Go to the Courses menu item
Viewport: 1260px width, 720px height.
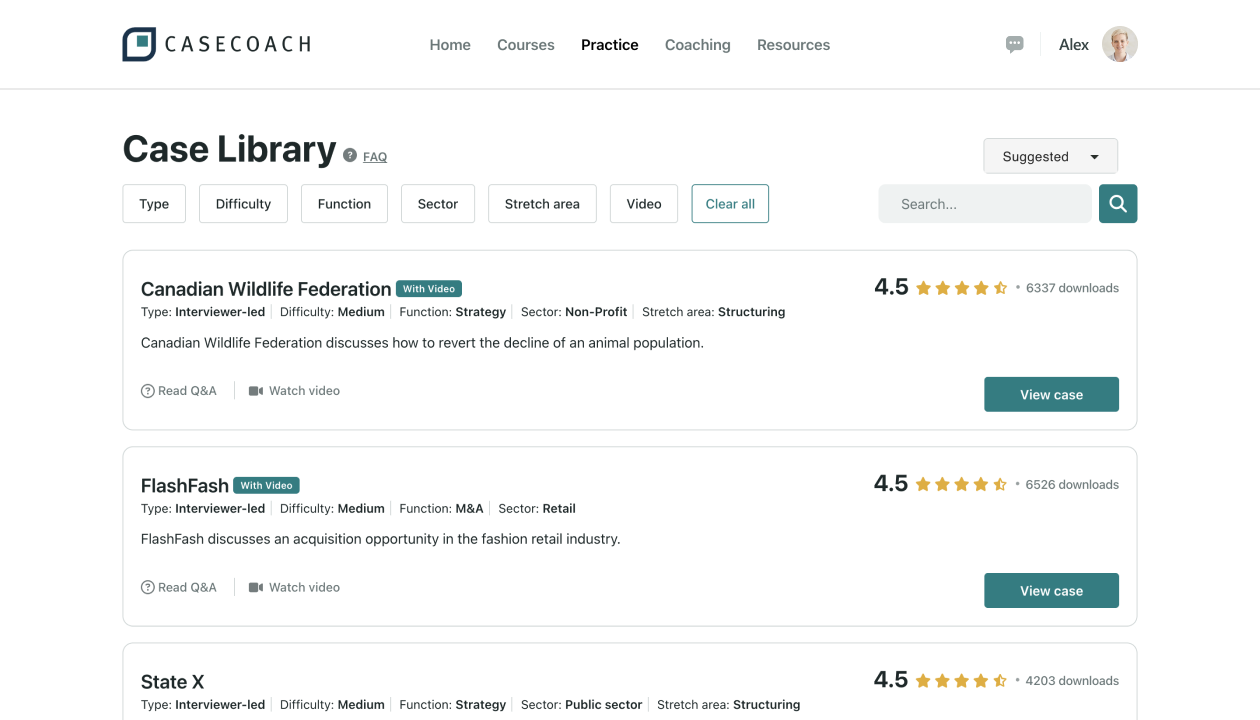pos(525,45)
